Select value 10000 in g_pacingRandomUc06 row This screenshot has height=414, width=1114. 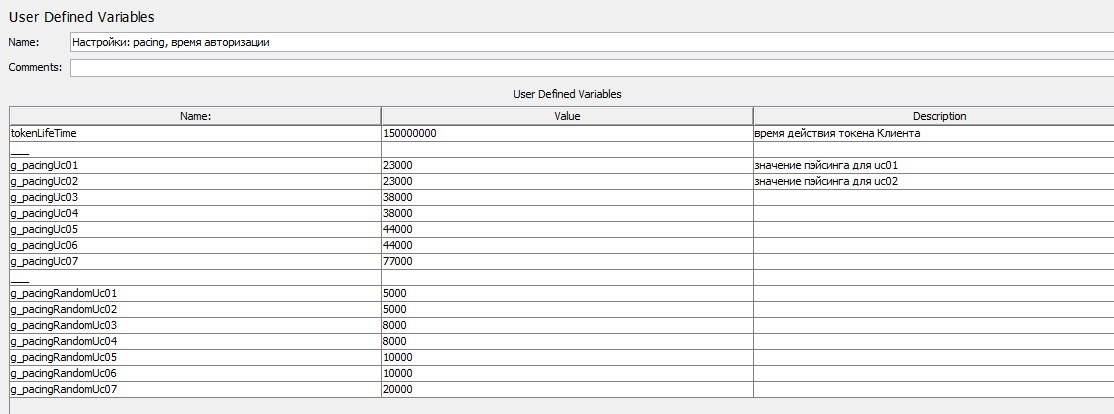coord(567,373)
